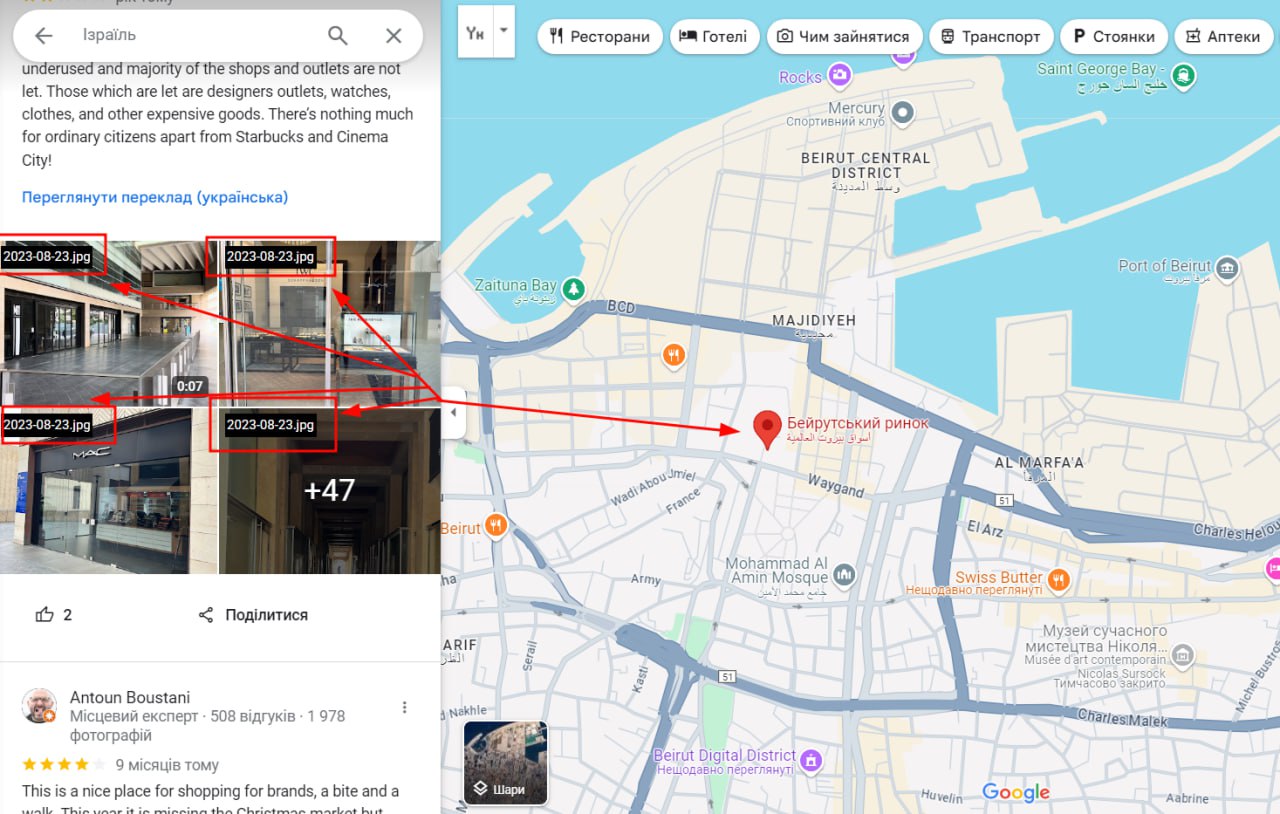Click the Nicolas Sursock museum marker icon
Image resolution: width=1280 pixels, height=814 pixels.
pyautogui.click(x=1183, y=656)
